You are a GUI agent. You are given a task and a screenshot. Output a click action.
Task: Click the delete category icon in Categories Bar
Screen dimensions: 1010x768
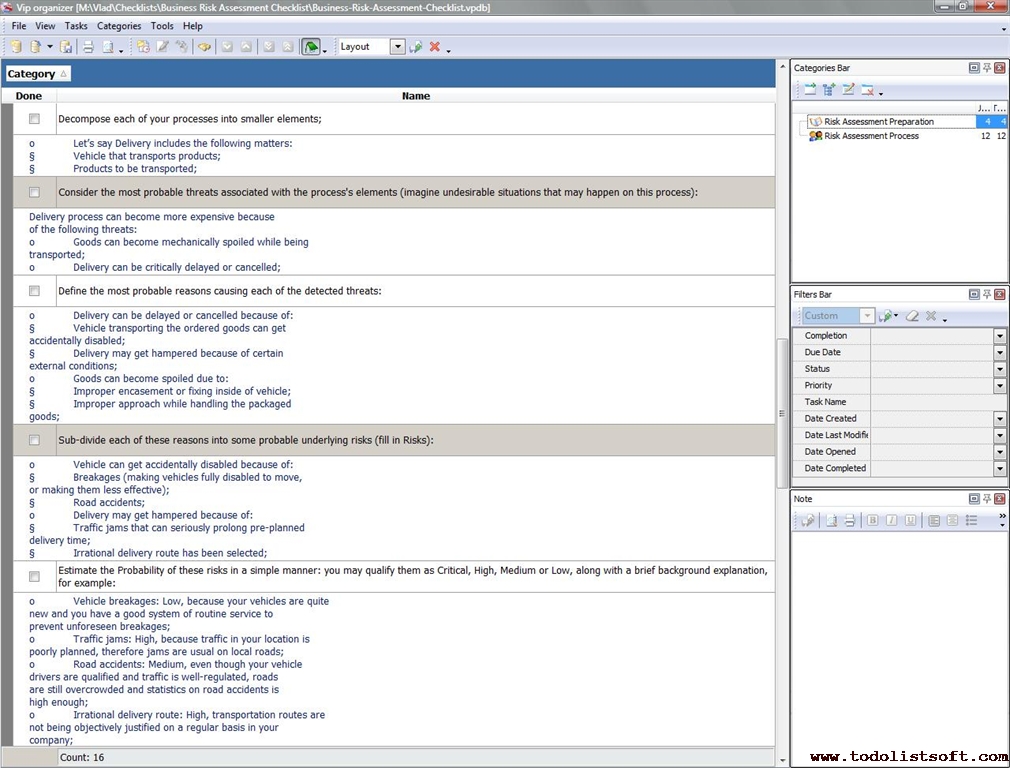867,90
